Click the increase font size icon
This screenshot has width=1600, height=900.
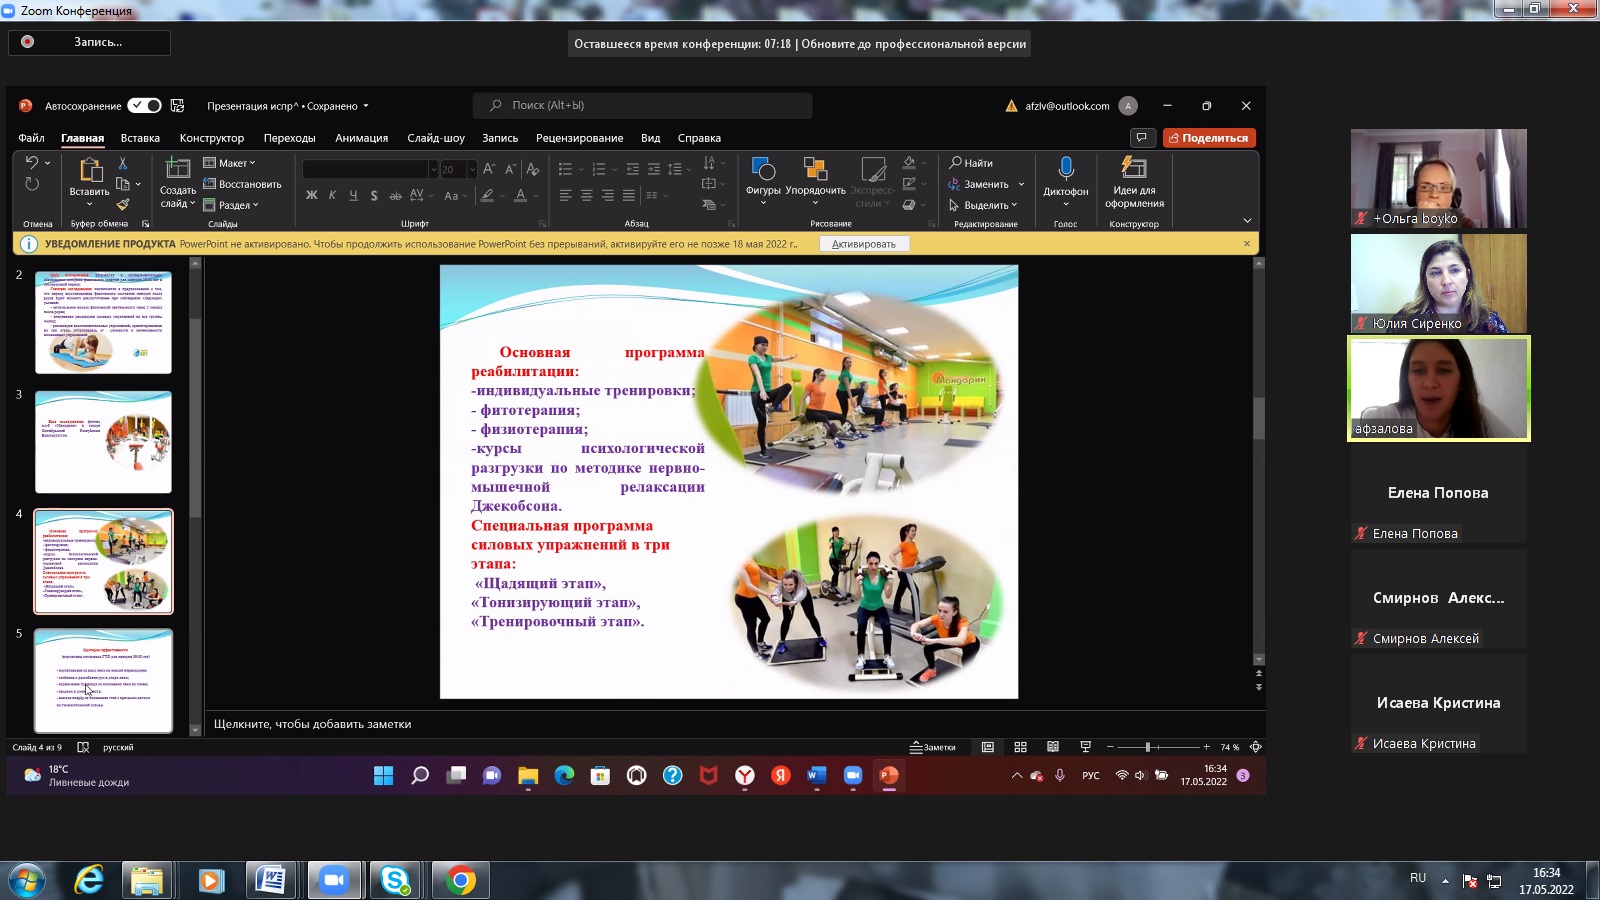tap(489, 170)
